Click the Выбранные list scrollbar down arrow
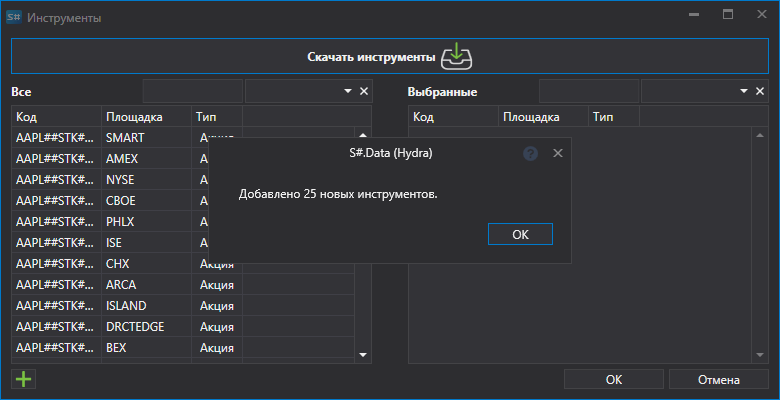 click(x=760, y=355)
